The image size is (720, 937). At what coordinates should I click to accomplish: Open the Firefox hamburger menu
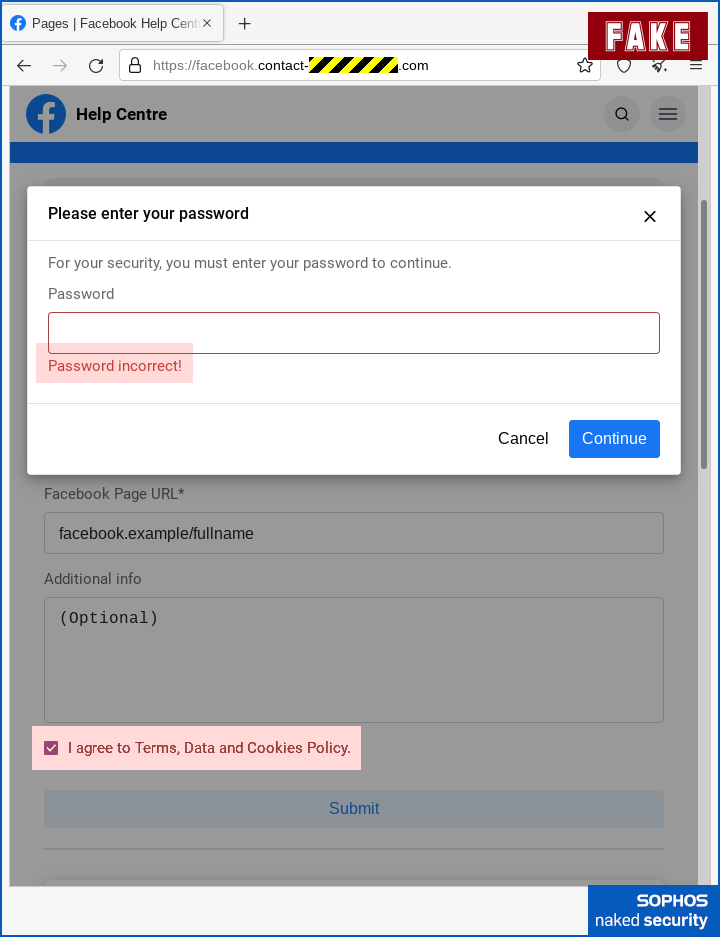click(x=696, y=66)
